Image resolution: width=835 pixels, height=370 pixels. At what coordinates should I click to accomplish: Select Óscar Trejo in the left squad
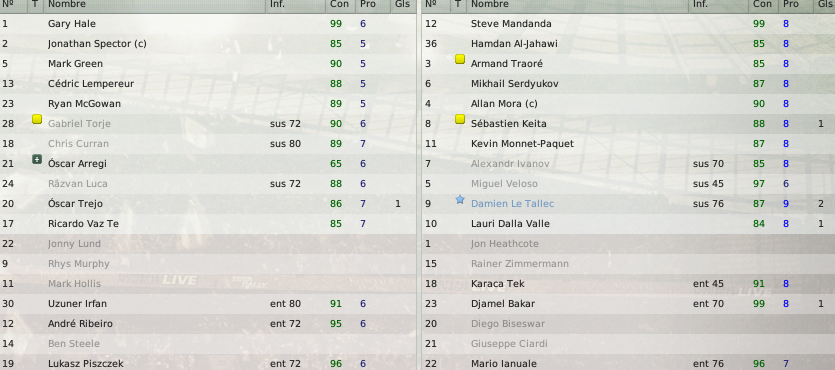[x=208, y=203]
